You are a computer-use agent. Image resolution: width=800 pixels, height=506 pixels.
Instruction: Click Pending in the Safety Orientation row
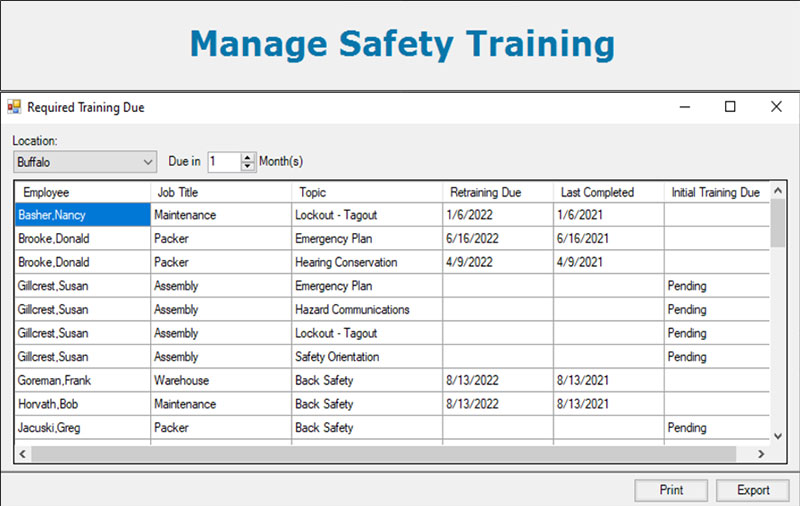click(x=716, y=357)
